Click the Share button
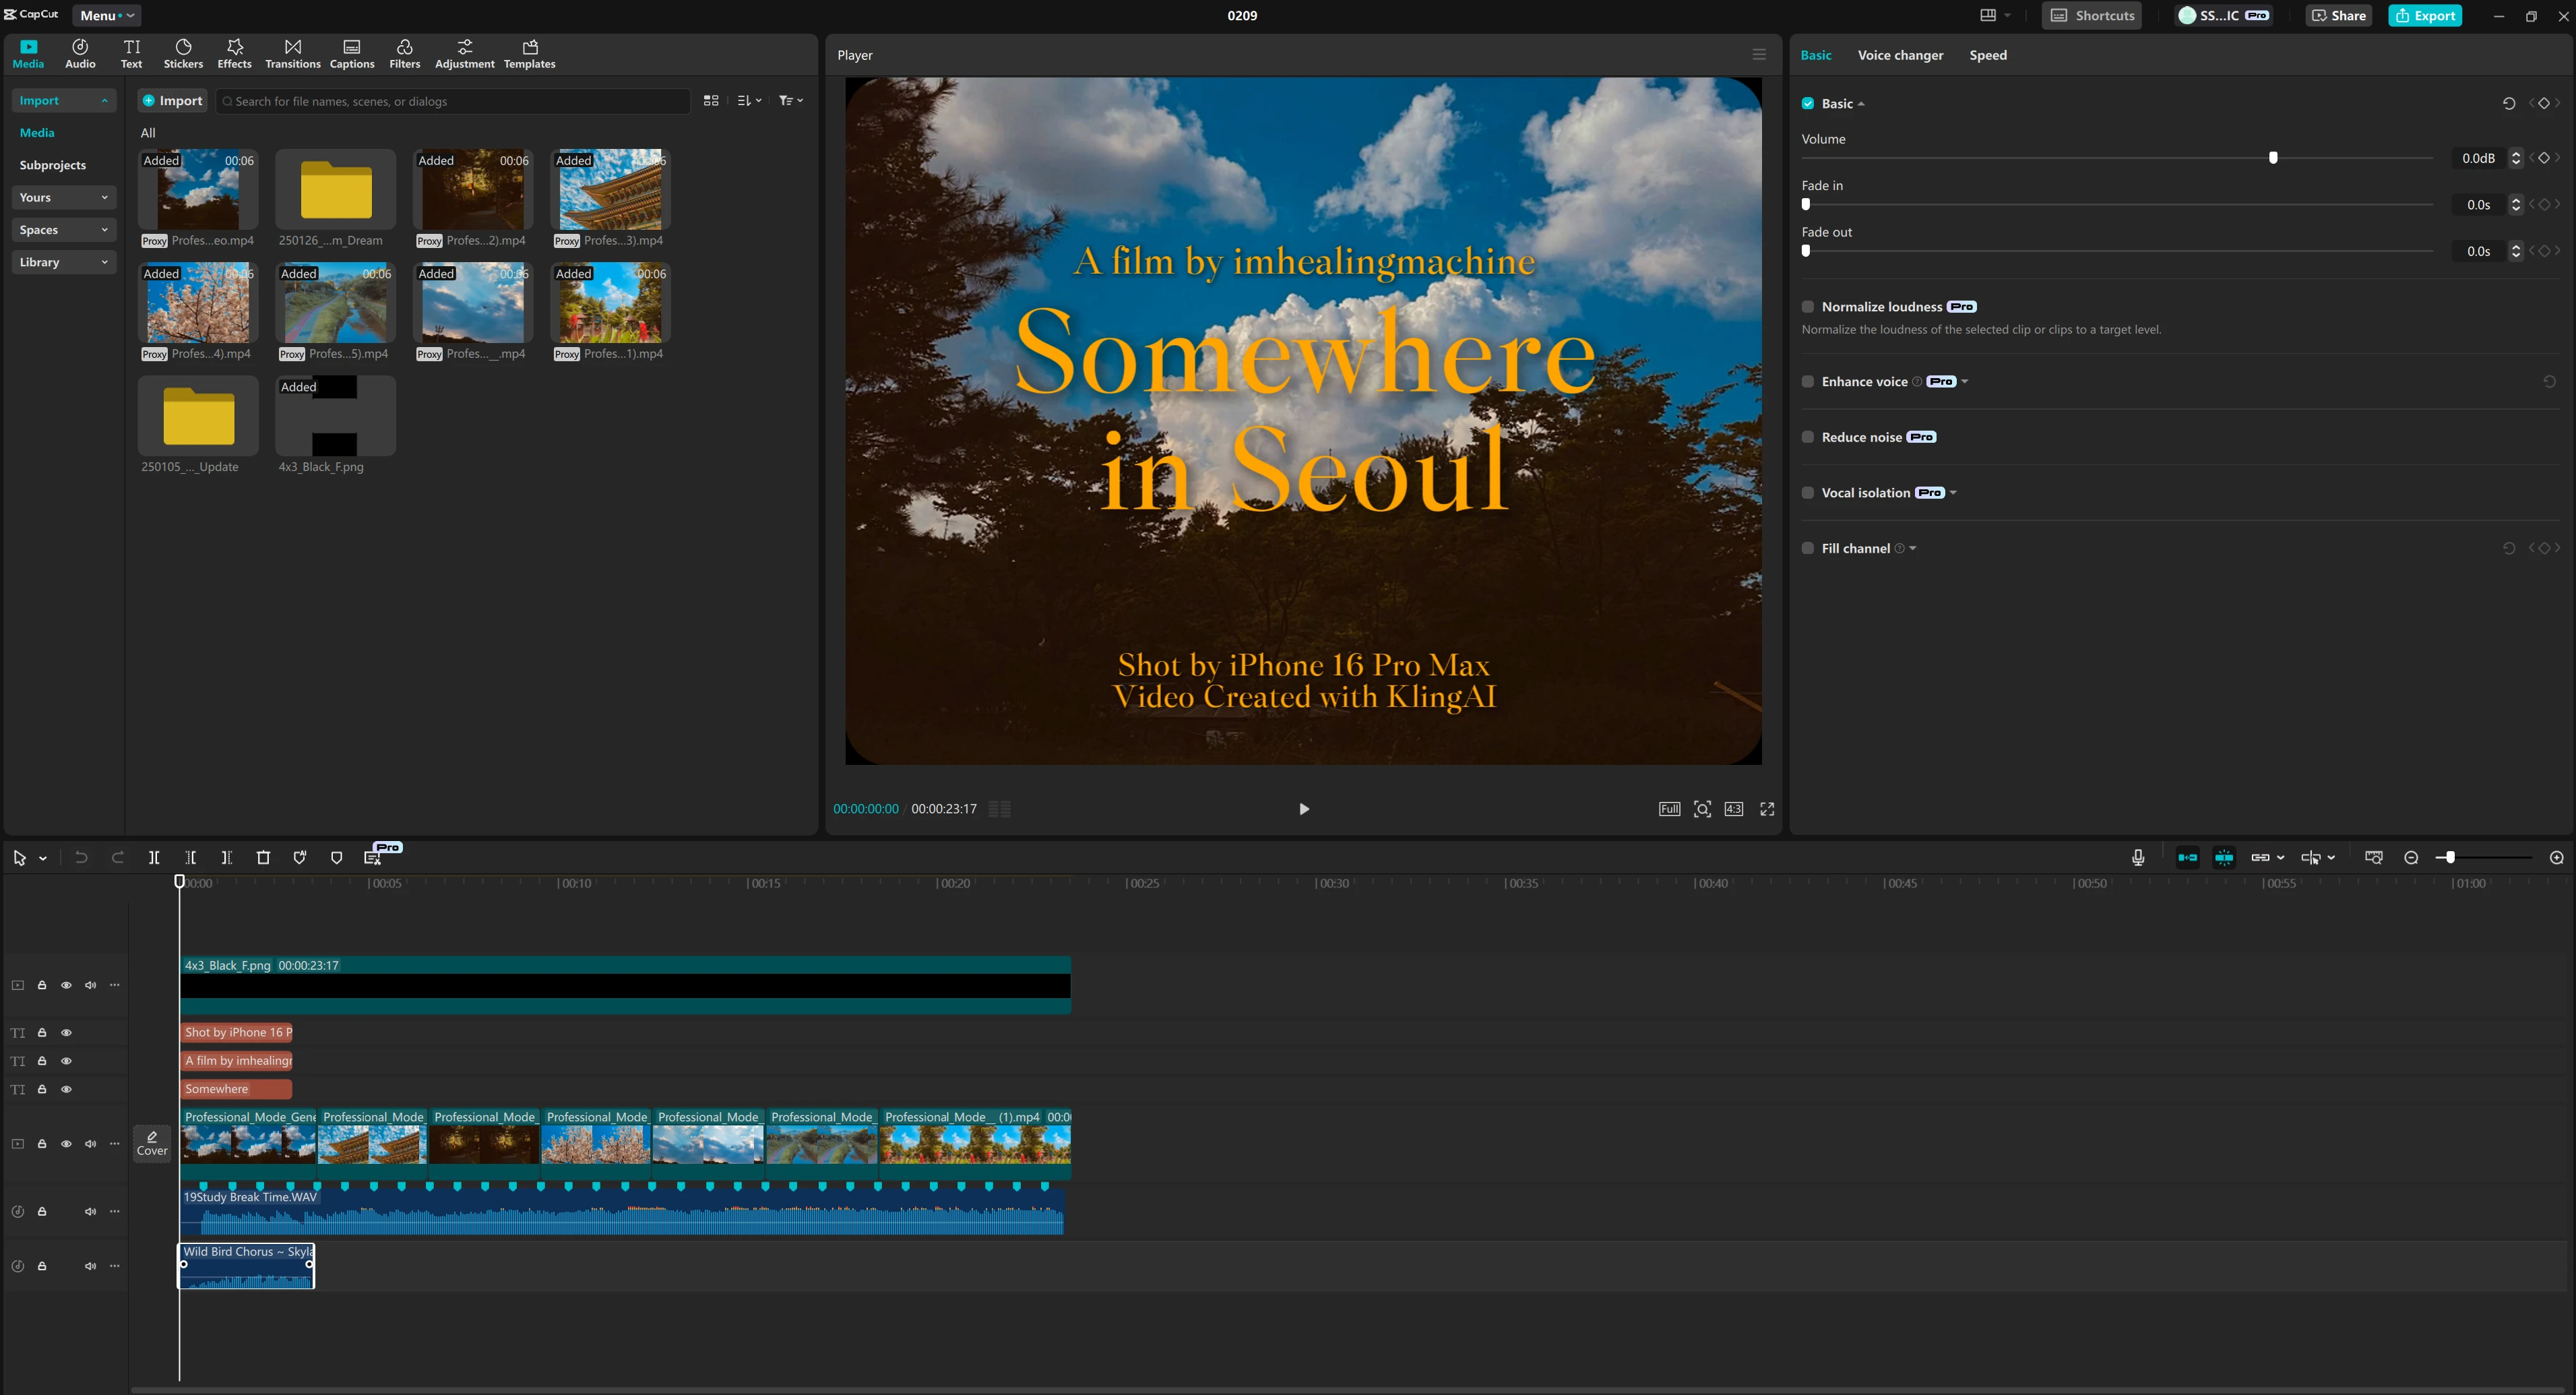Viewport: 2576px width, 1395px height. 2338,15
